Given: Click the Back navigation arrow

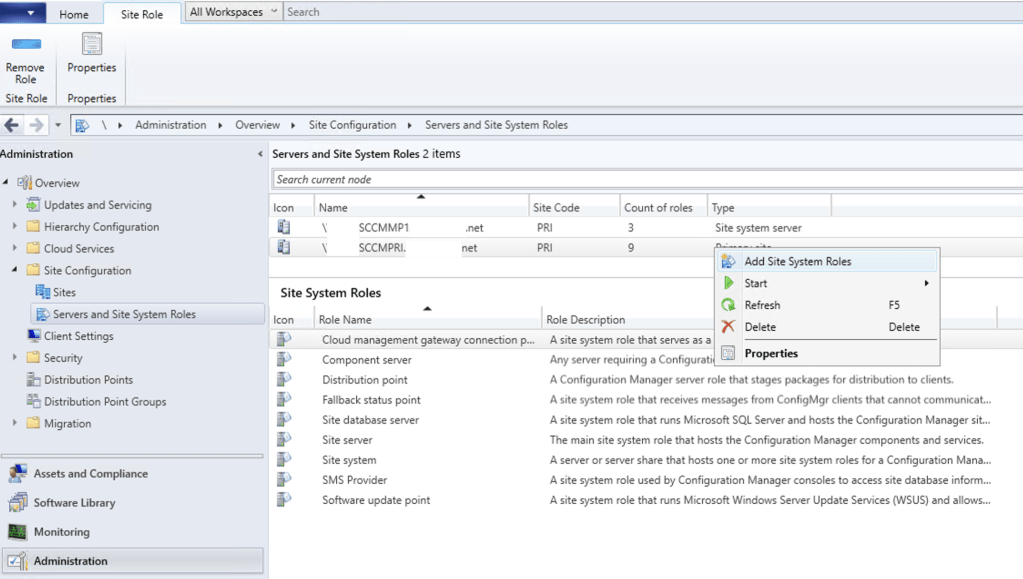Looking at the screenshot, I should coord(12,125).
